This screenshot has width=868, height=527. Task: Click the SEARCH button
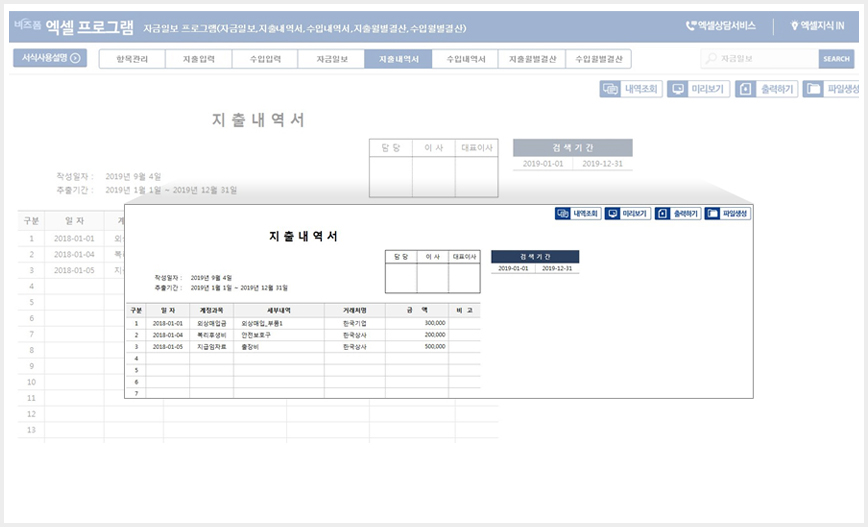[836, 58]
